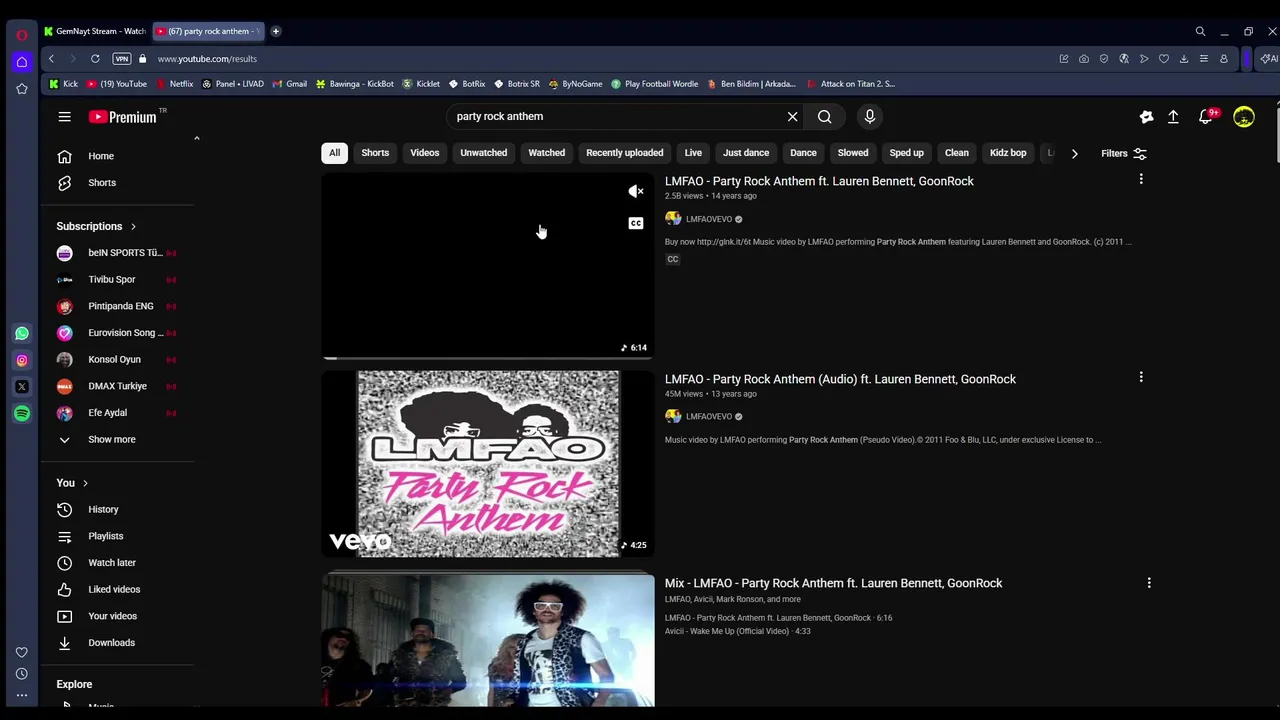
Task: Select the Videos filter chip
Action: [x=424, y=153]
